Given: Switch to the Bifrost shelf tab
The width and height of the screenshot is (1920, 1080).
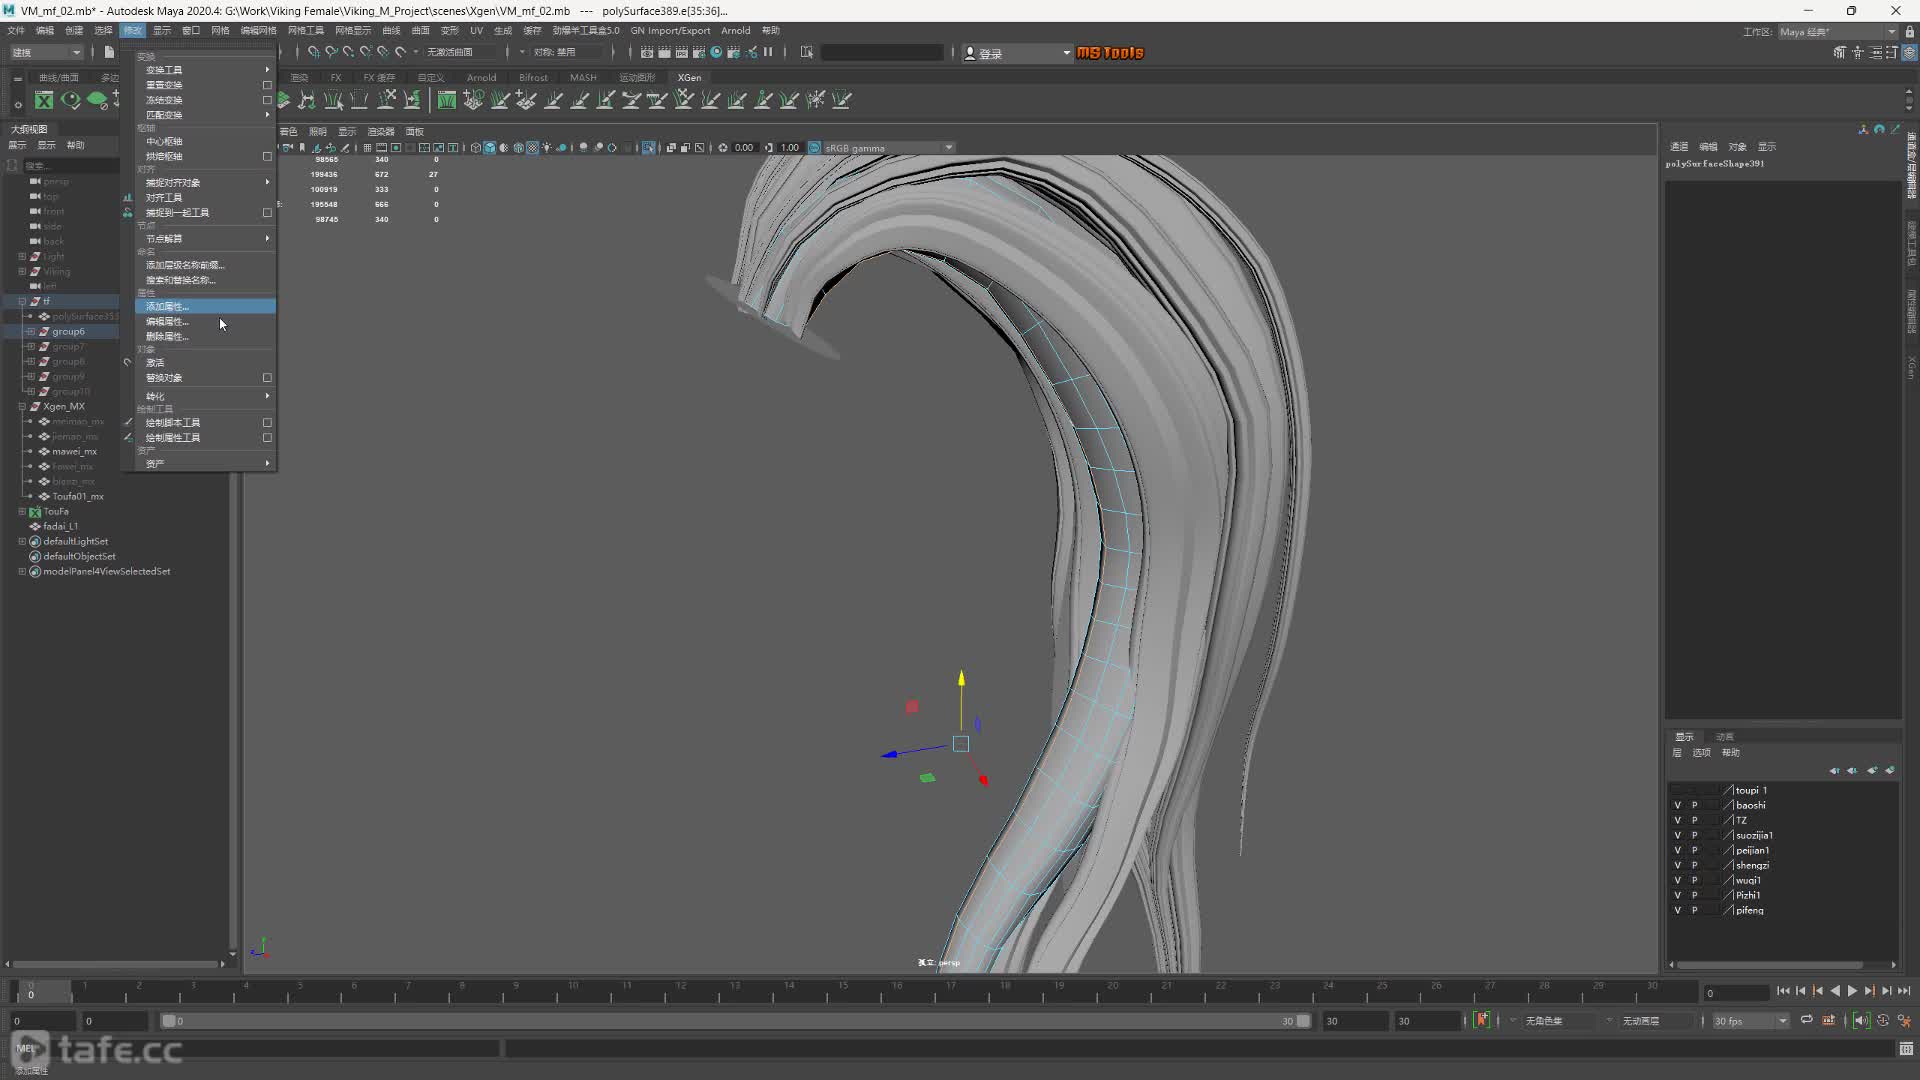Looking at the screenshot, I should click(x=533, y=78).
